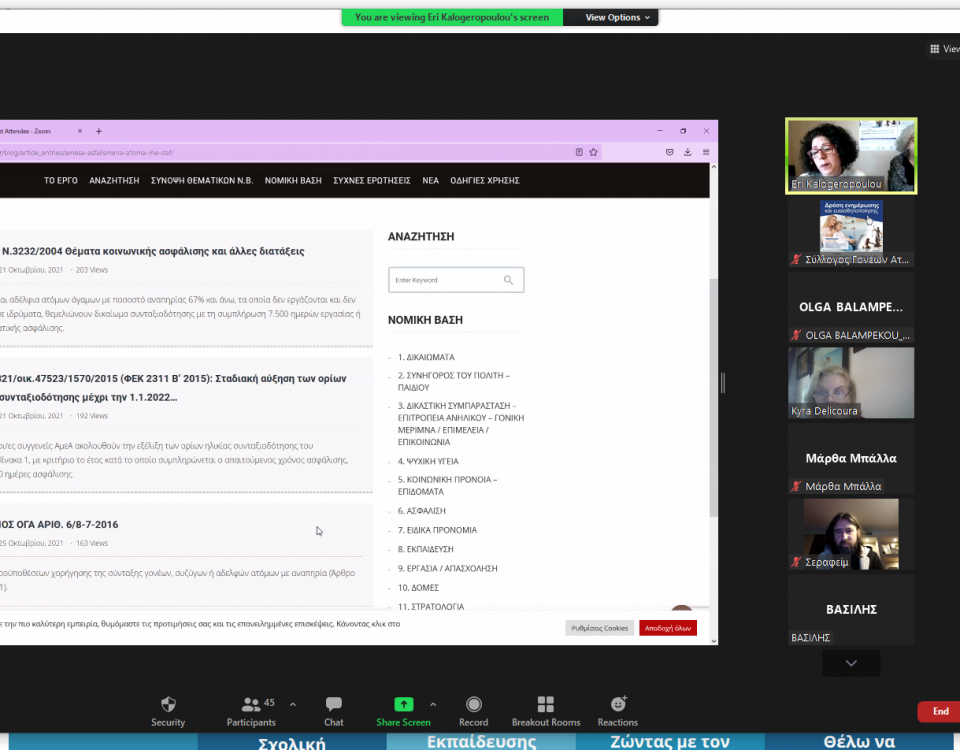
Task: Open category 8. ΕΚΠΑΙΔΕΥΣΗ
Action: click(426, 549)
